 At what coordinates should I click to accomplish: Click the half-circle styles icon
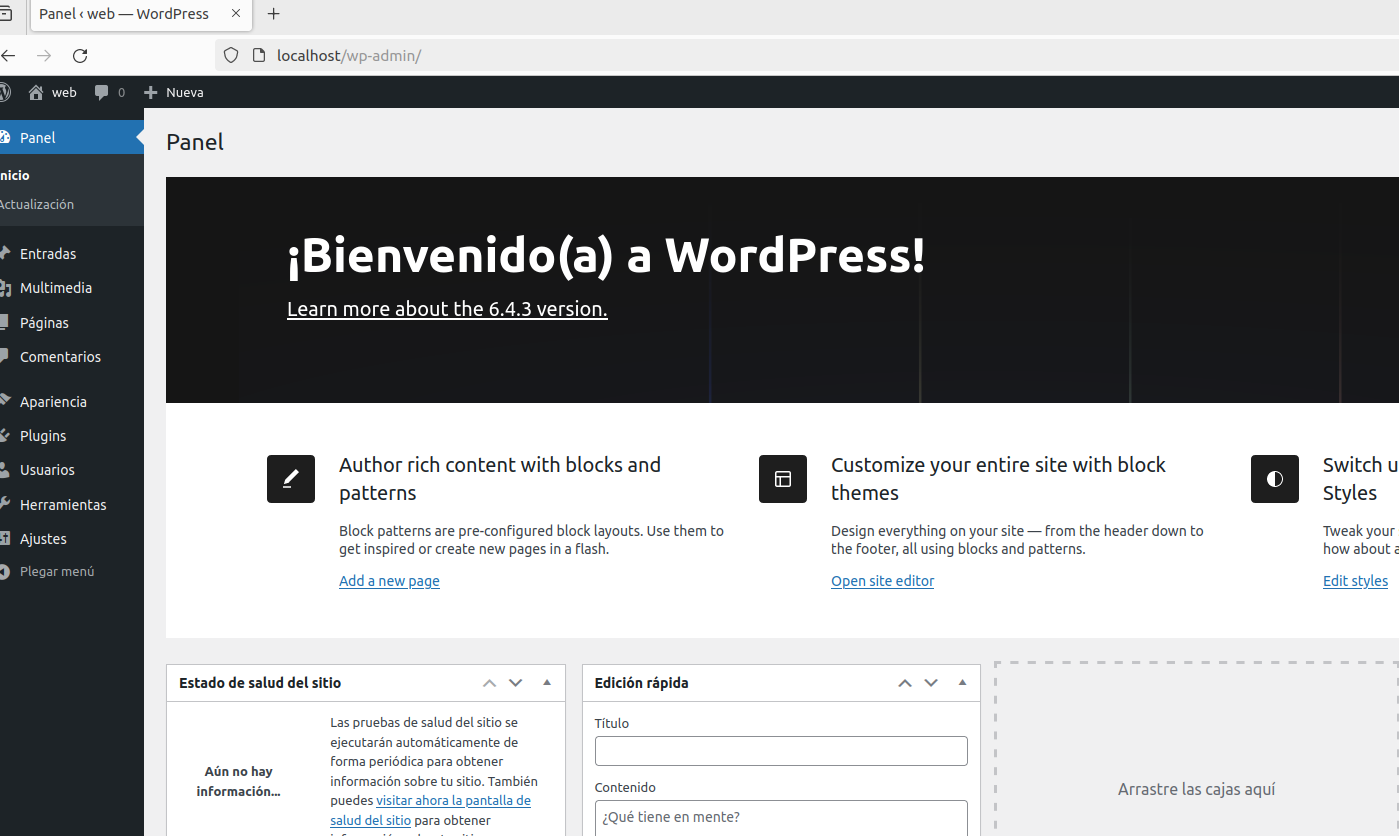tap(1275, 479)
